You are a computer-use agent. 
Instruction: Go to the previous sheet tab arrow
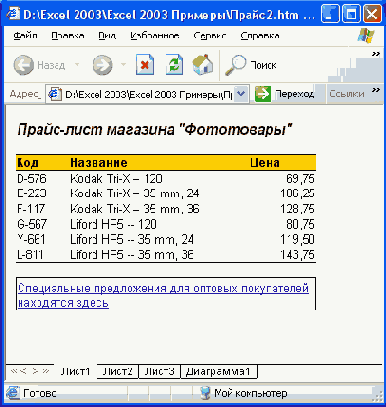point(23,371)
